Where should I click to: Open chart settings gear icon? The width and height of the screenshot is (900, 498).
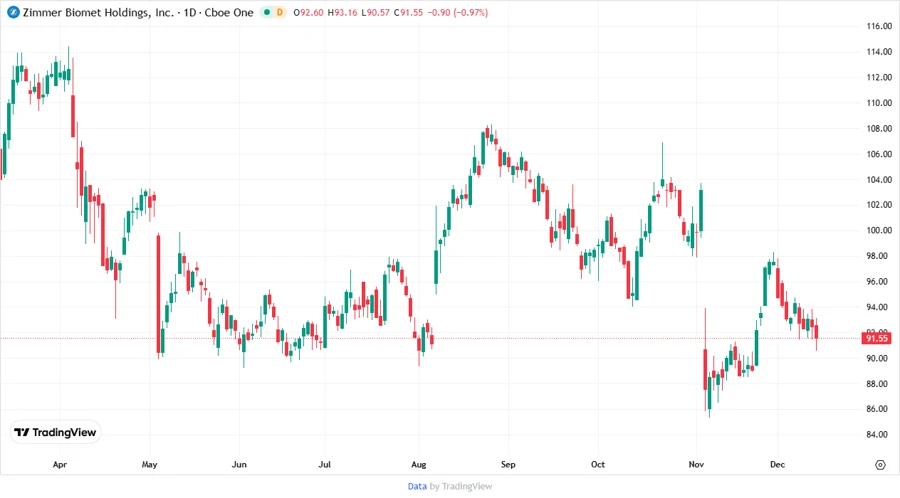880,465
